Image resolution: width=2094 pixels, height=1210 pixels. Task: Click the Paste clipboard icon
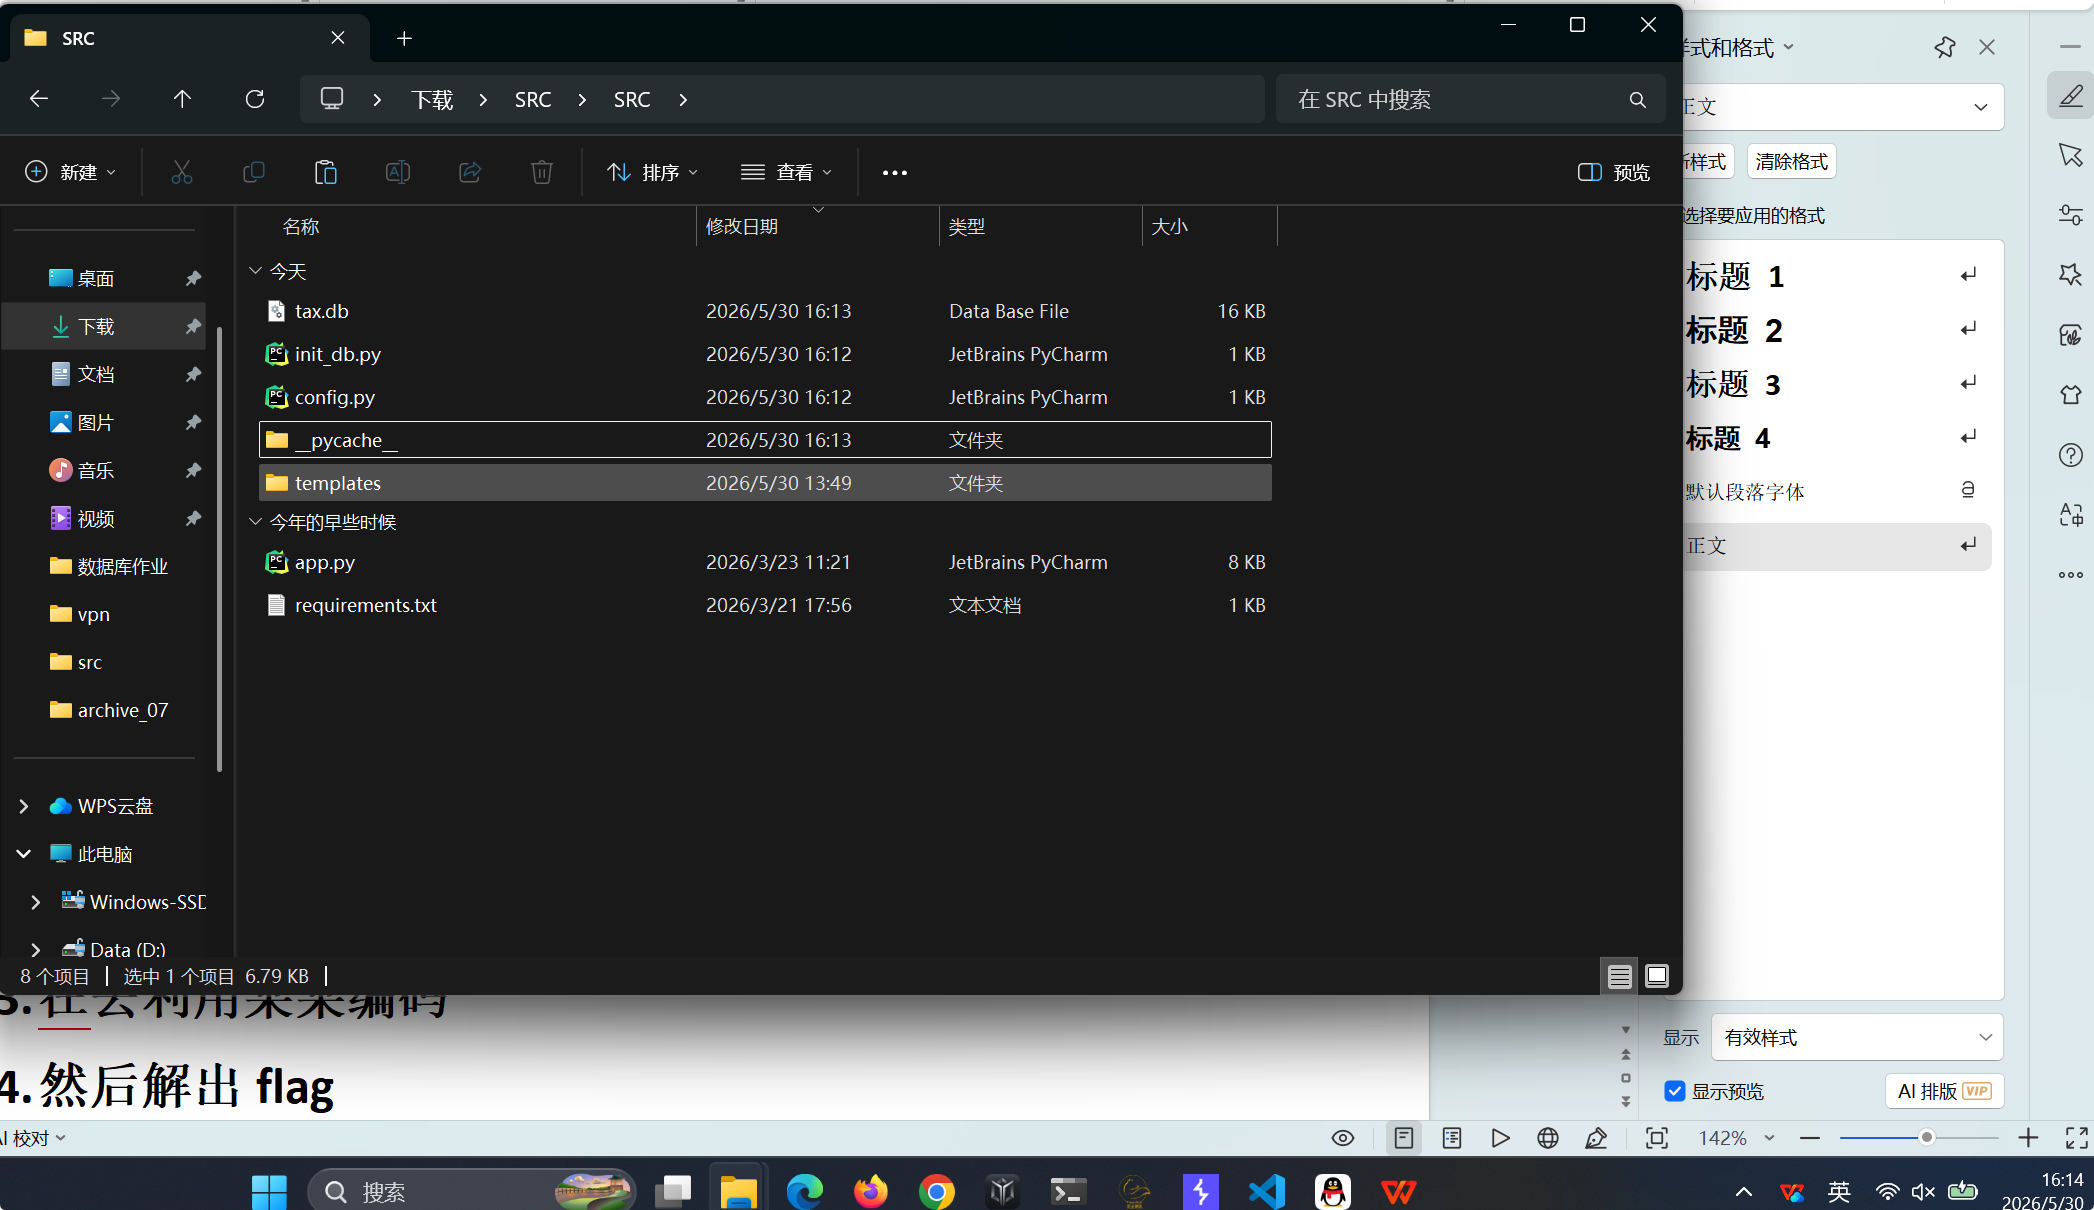pyautogui.click(x=326, y=172)
